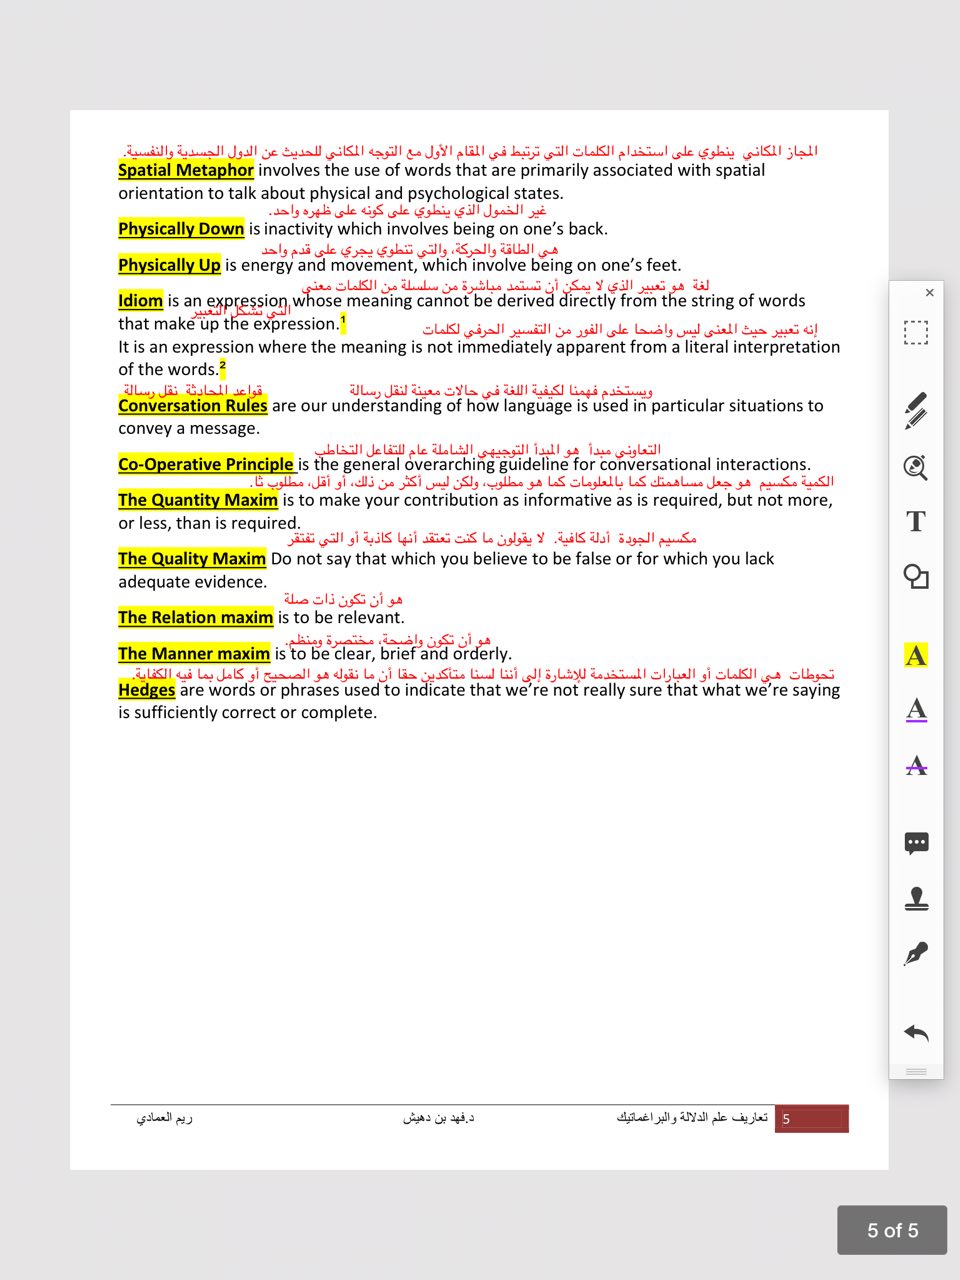Tap footnote marker 2 after "of the words."

222,367
